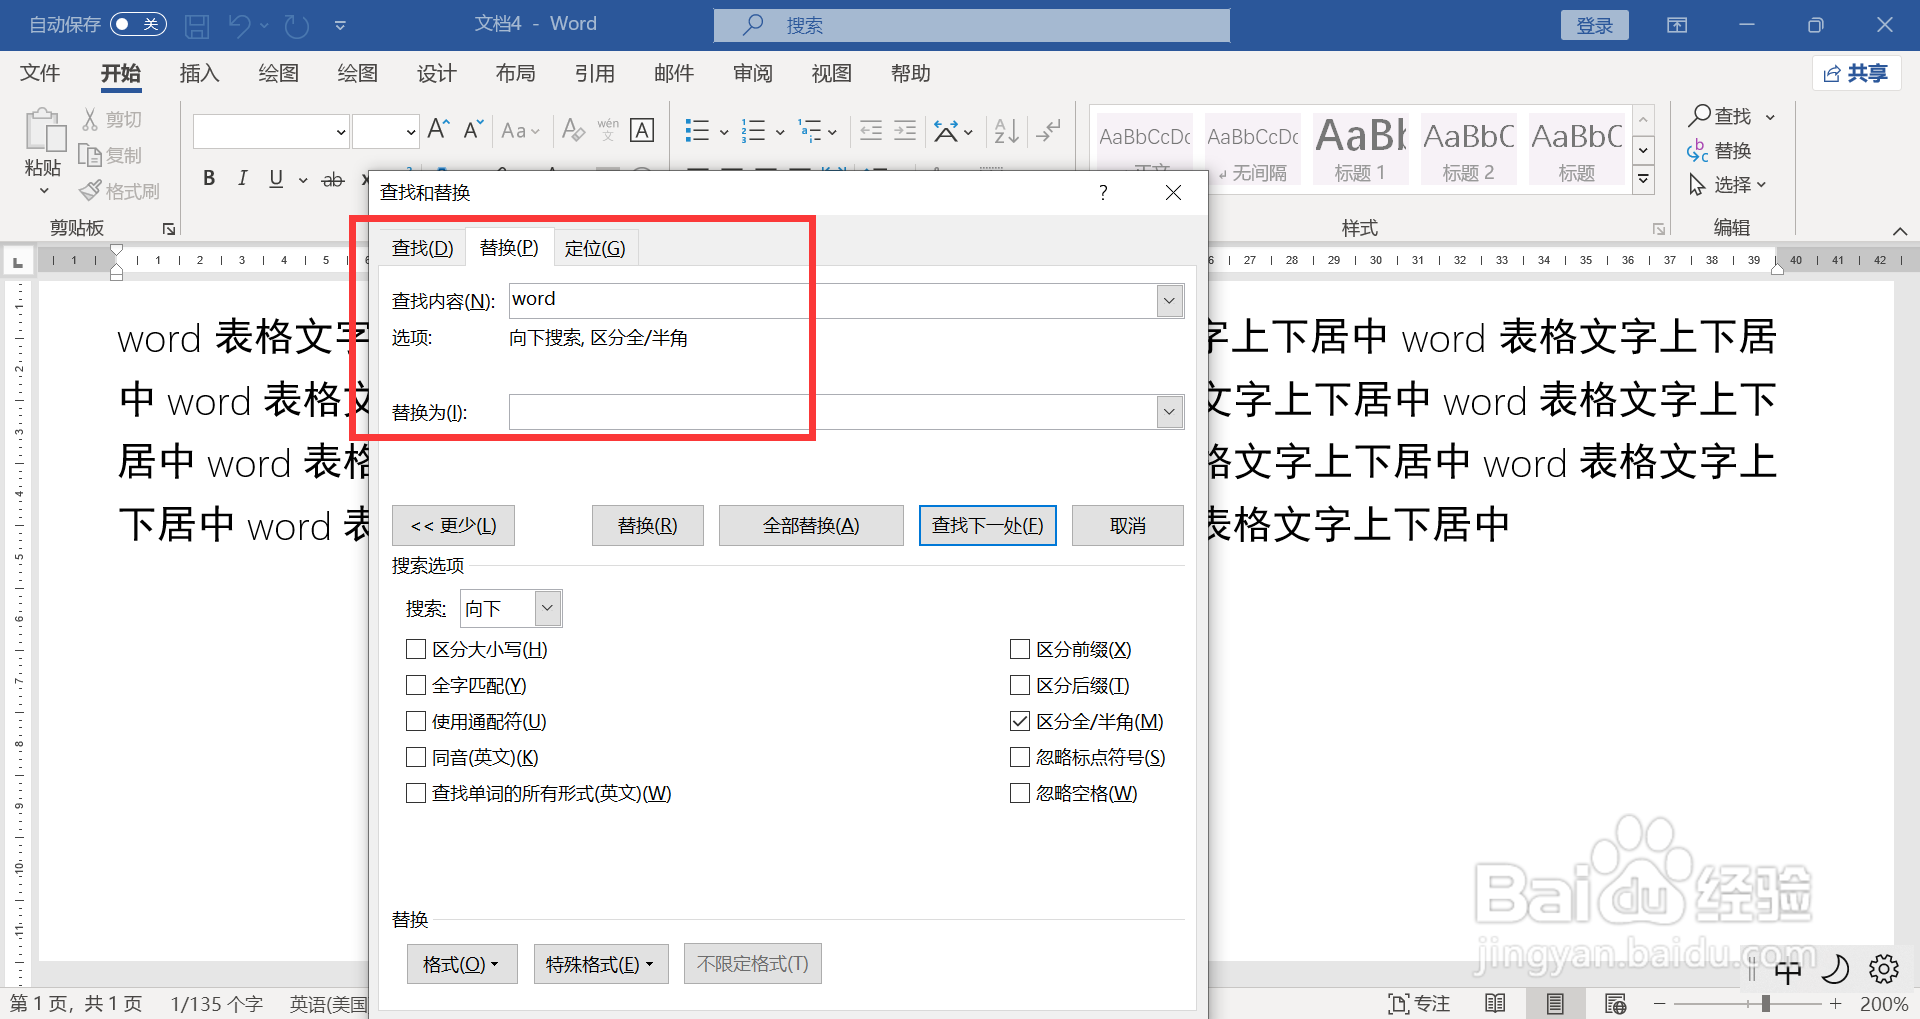Enable 使用通配符(U) checkbox

point(416,721)
